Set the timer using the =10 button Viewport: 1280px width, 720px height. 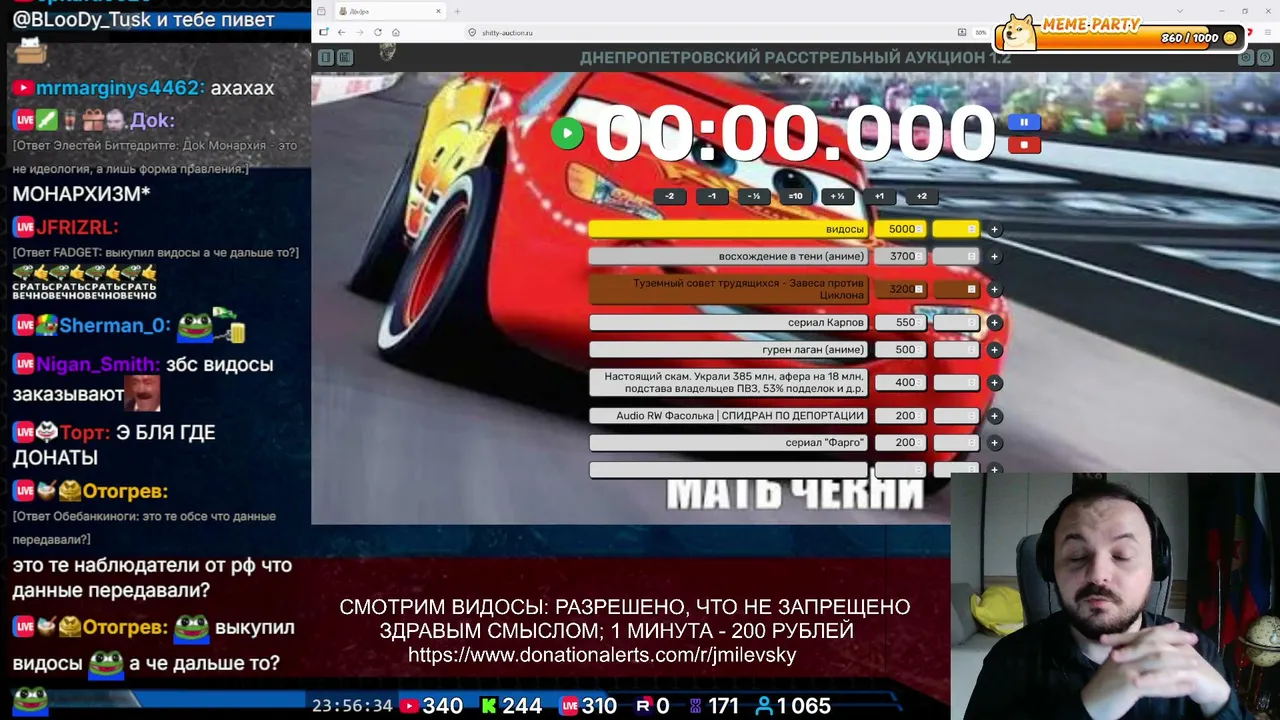click(795, 196)
